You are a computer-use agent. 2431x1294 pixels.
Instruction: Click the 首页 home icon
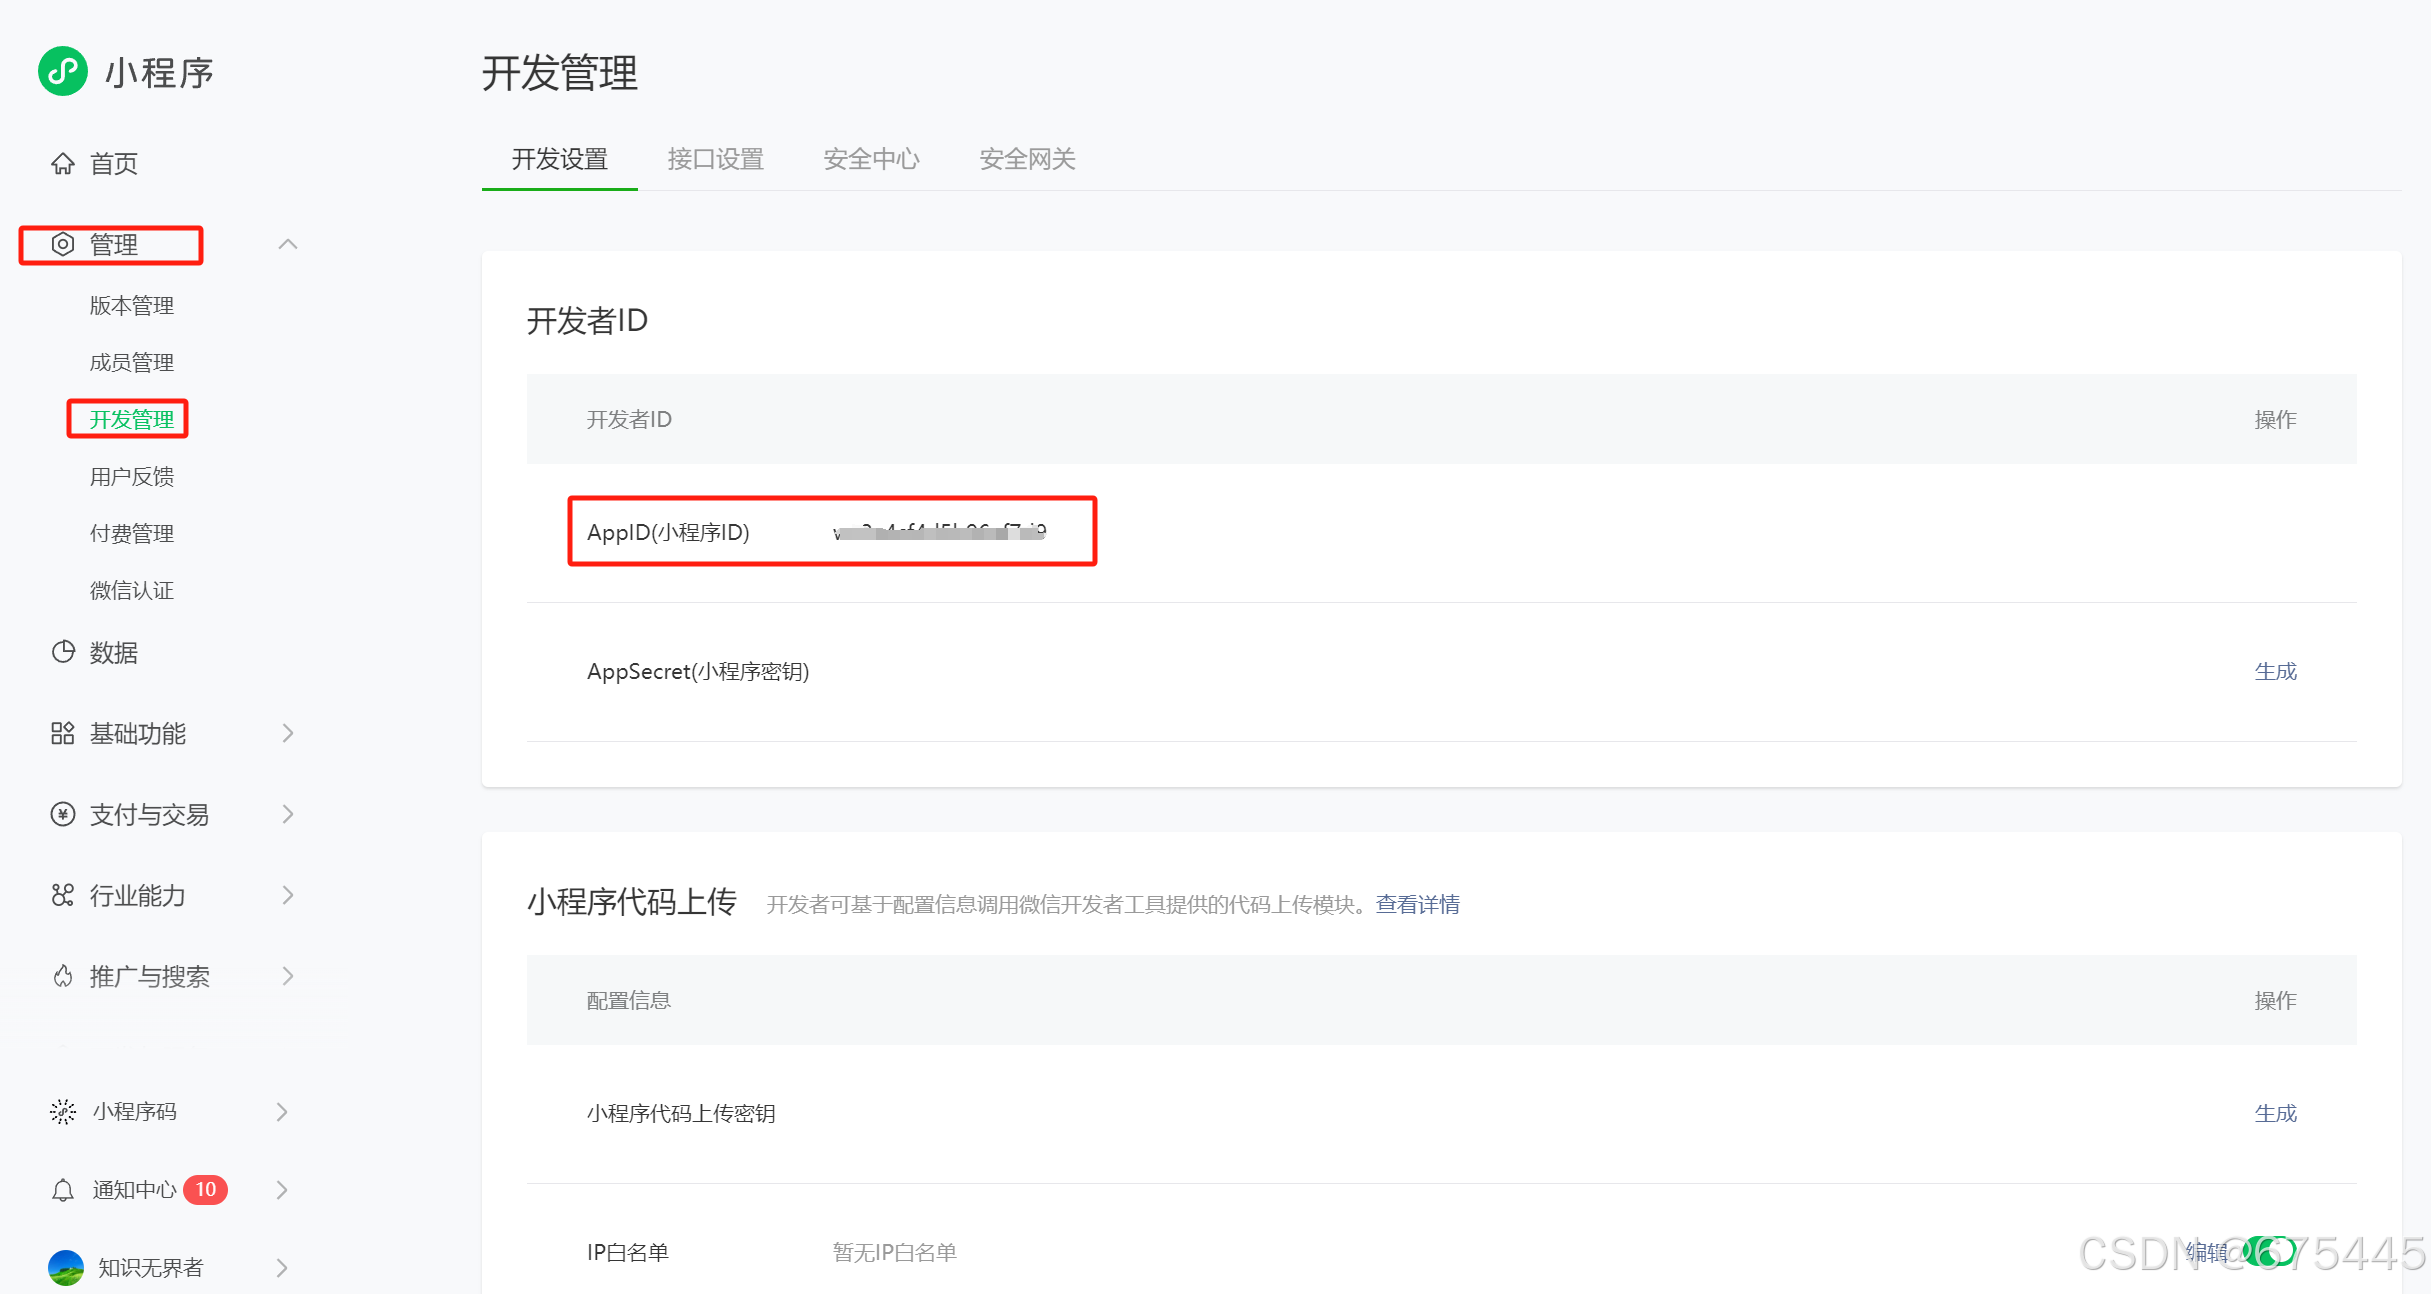[63, 163]
